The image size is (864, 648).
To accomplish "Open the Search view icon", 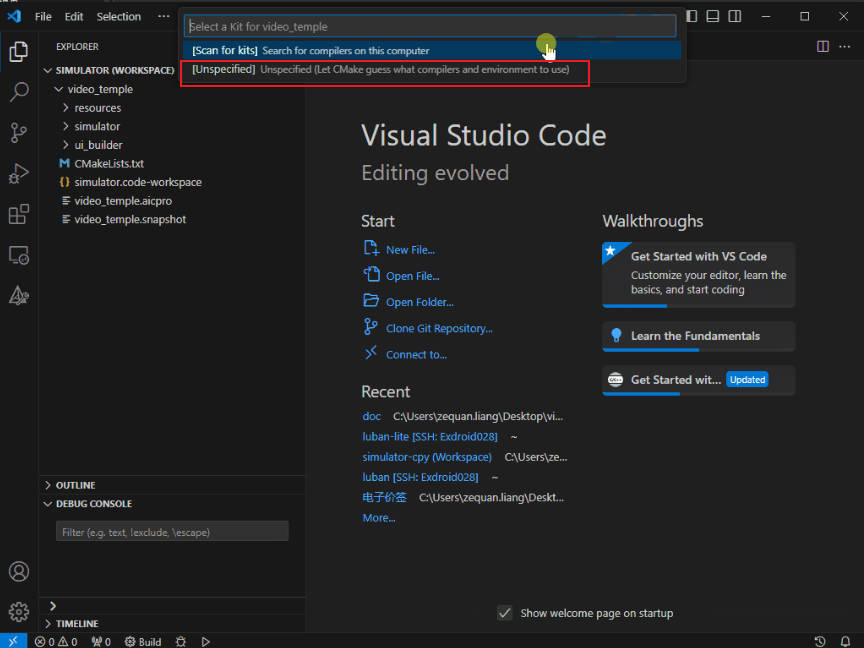I will pos(19,92).
